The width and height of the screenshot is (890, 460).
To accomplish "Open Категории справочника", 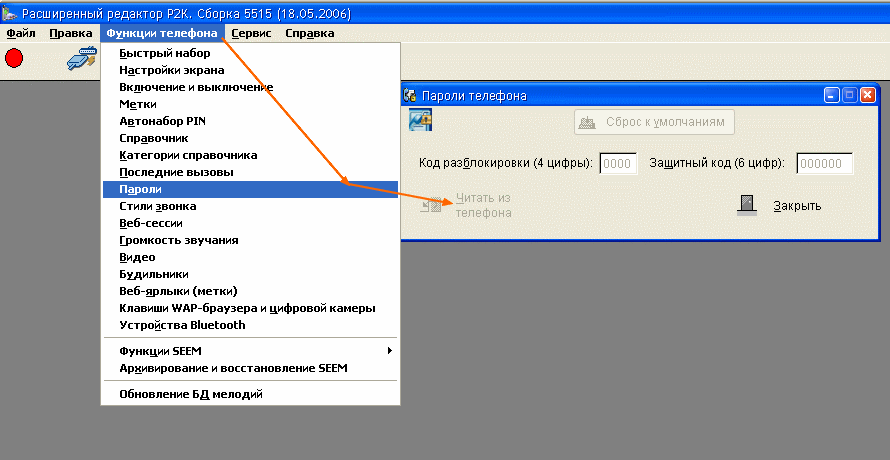I will point(250,155).
